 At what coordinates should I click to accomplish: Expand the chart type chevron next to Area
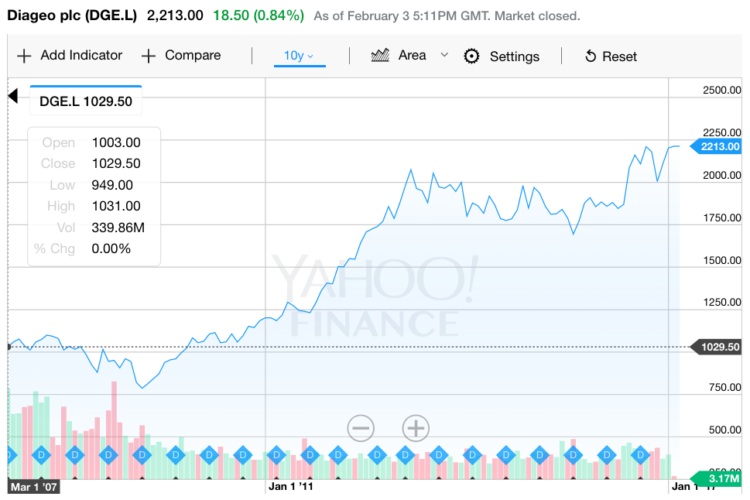444,55
